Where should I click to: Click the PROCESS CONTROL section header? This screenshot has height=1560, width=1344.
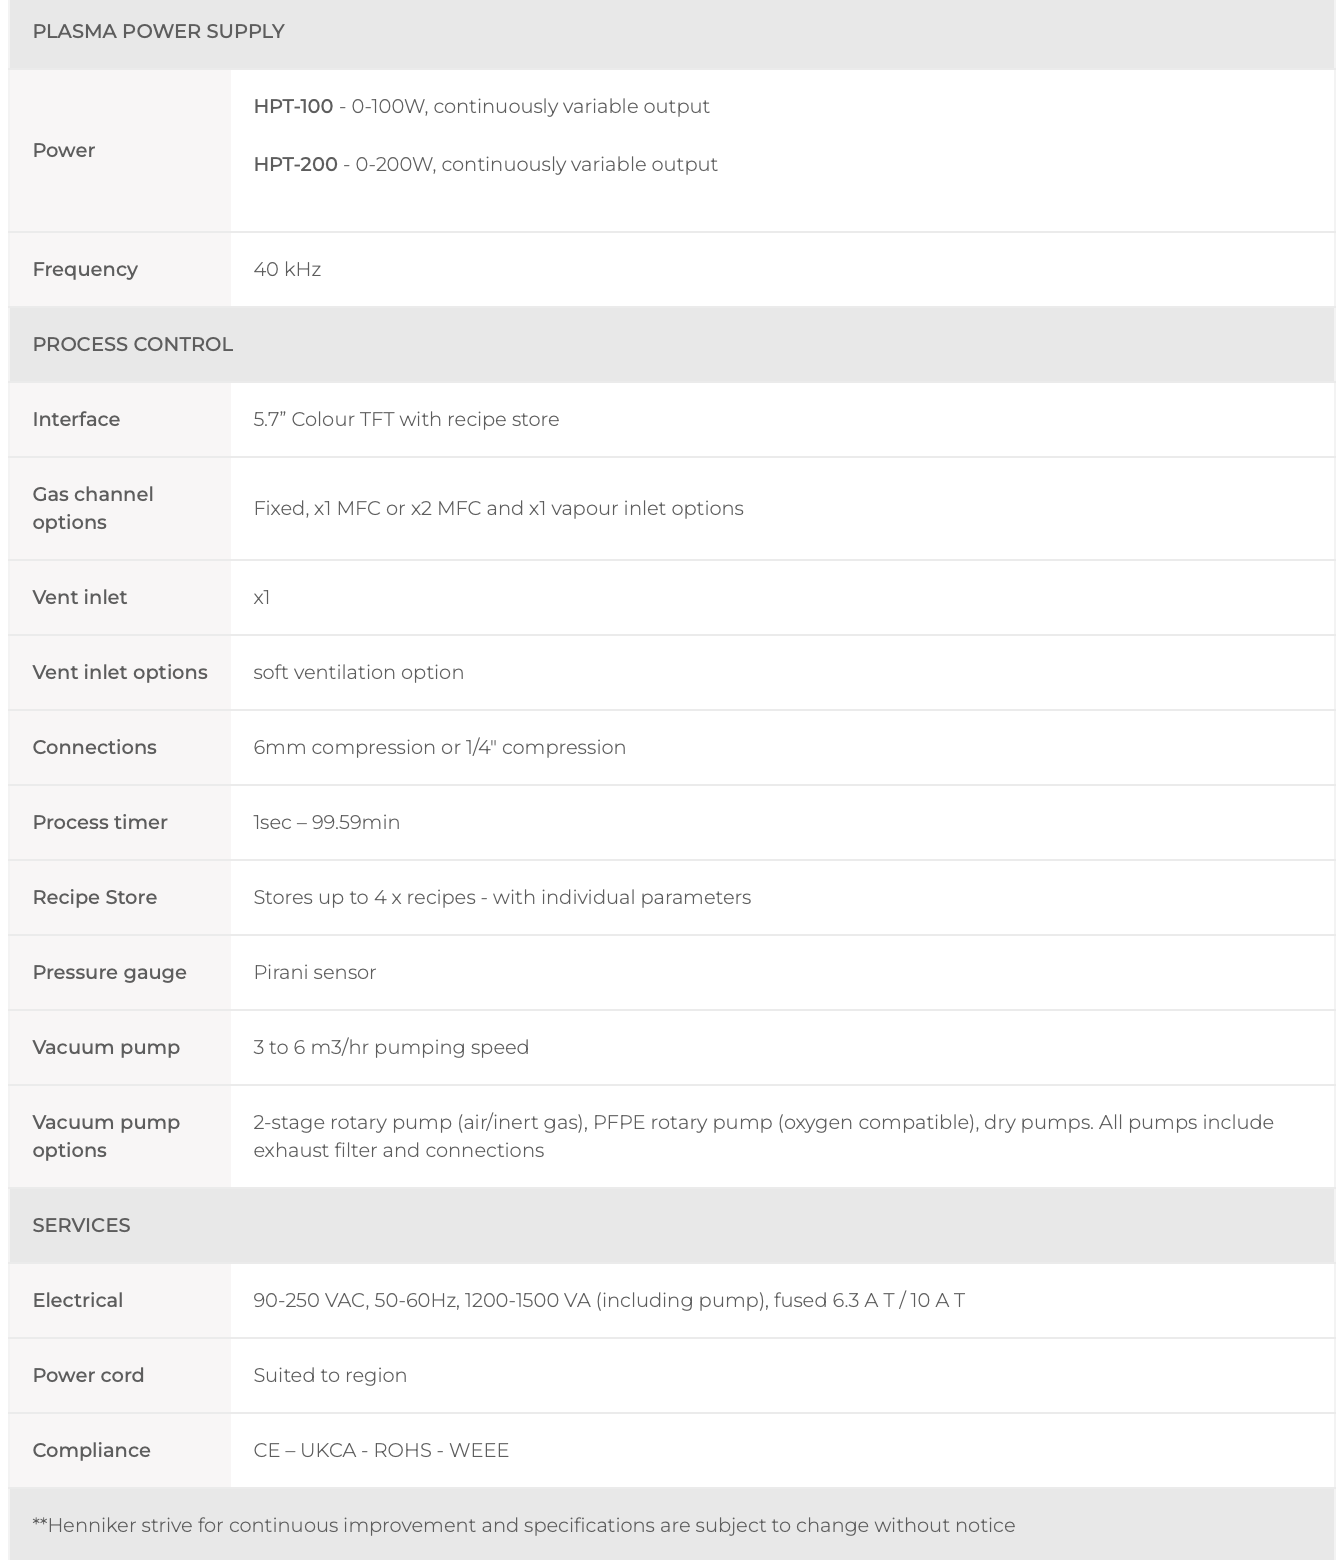tap(133, 344)
